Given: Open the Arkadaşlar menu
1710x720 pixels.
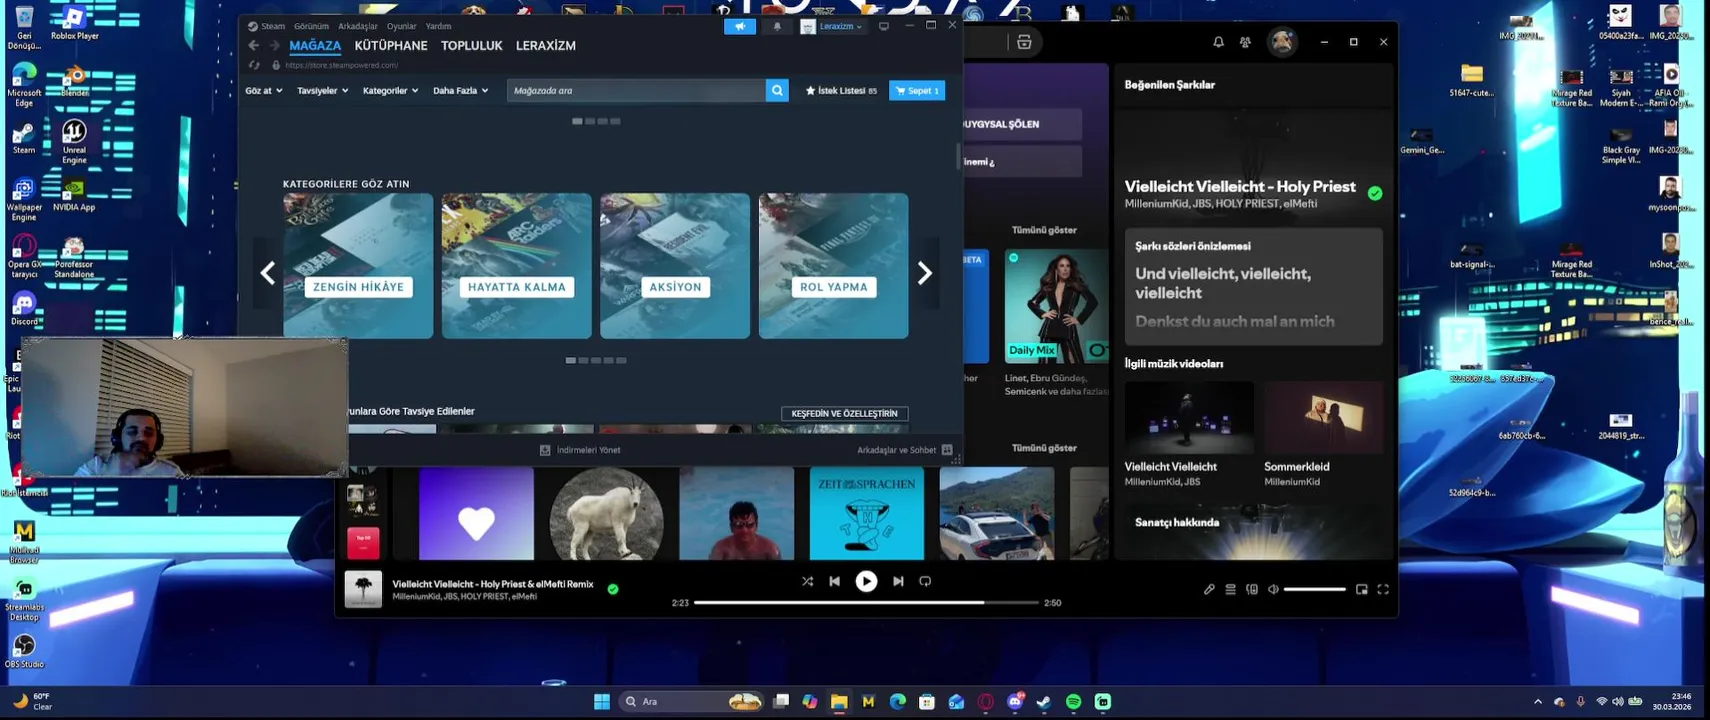Looking at the screenshot, I should click(x=358, y=27).
